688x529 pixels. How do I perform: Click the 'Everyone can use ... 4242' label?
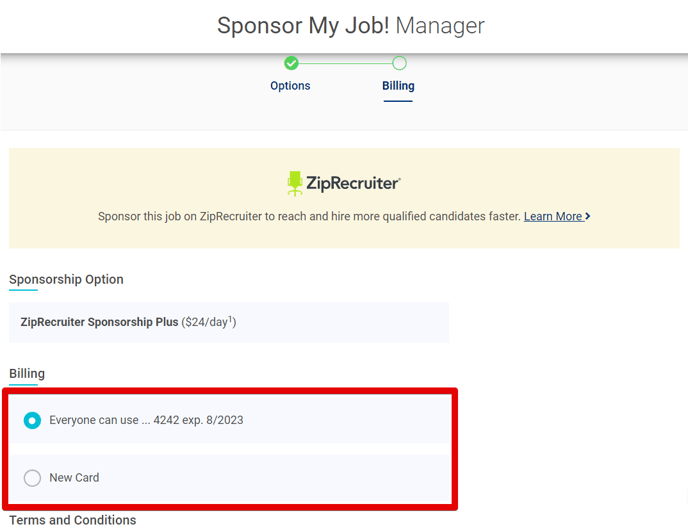point(146,420)
